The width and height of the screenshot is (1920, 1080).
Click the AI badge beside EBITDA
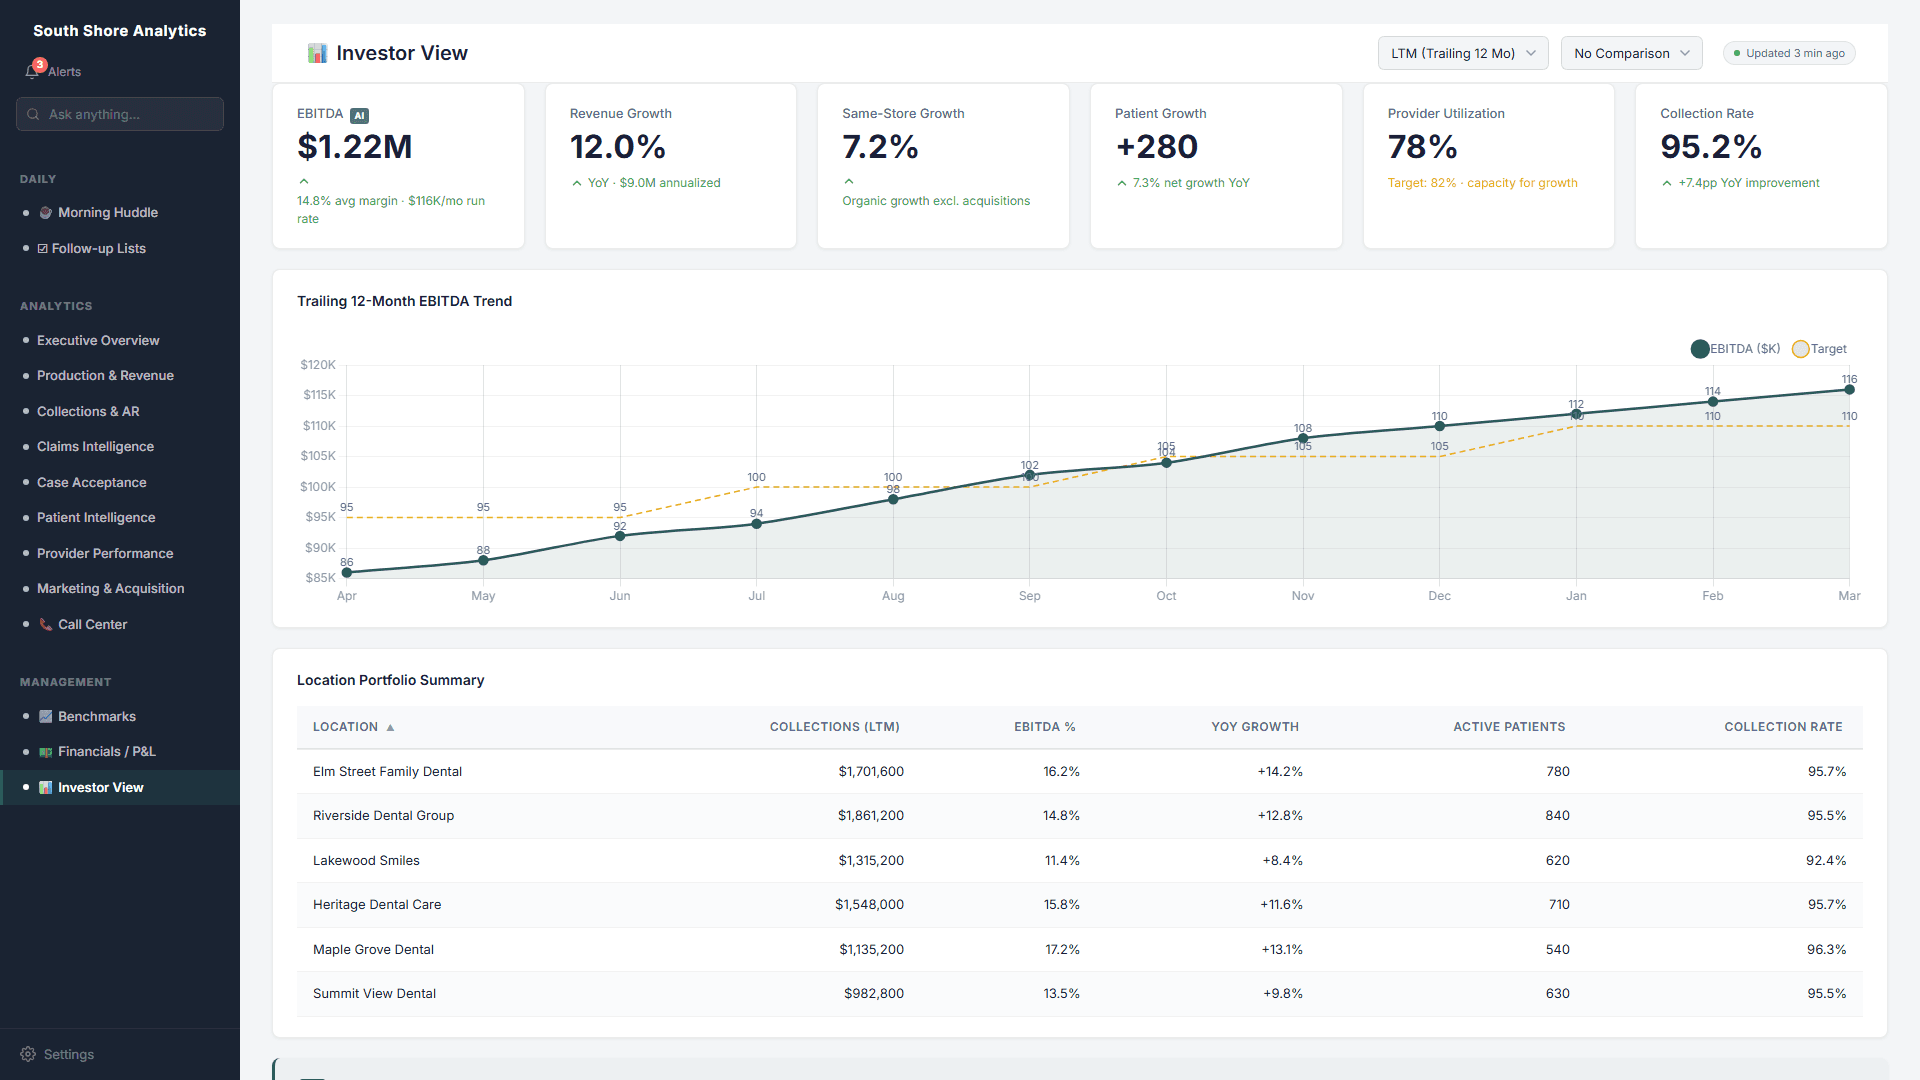[x=359, y=115]
